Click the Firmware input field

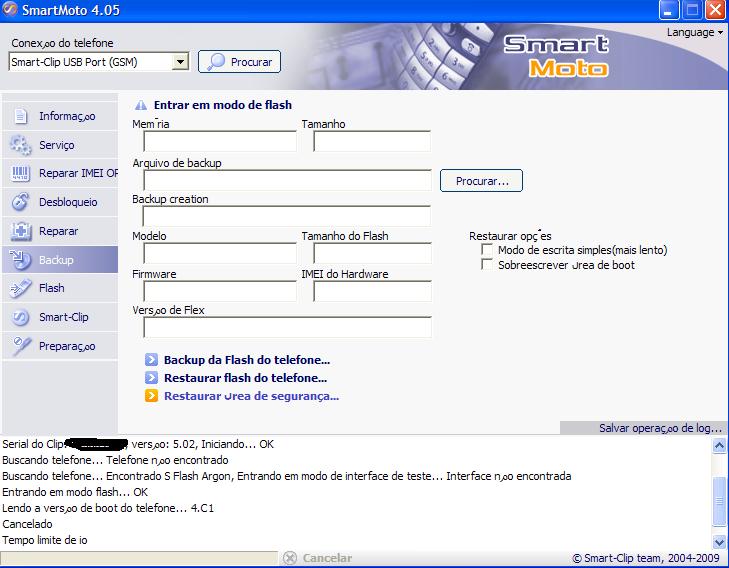pos(220,291)
